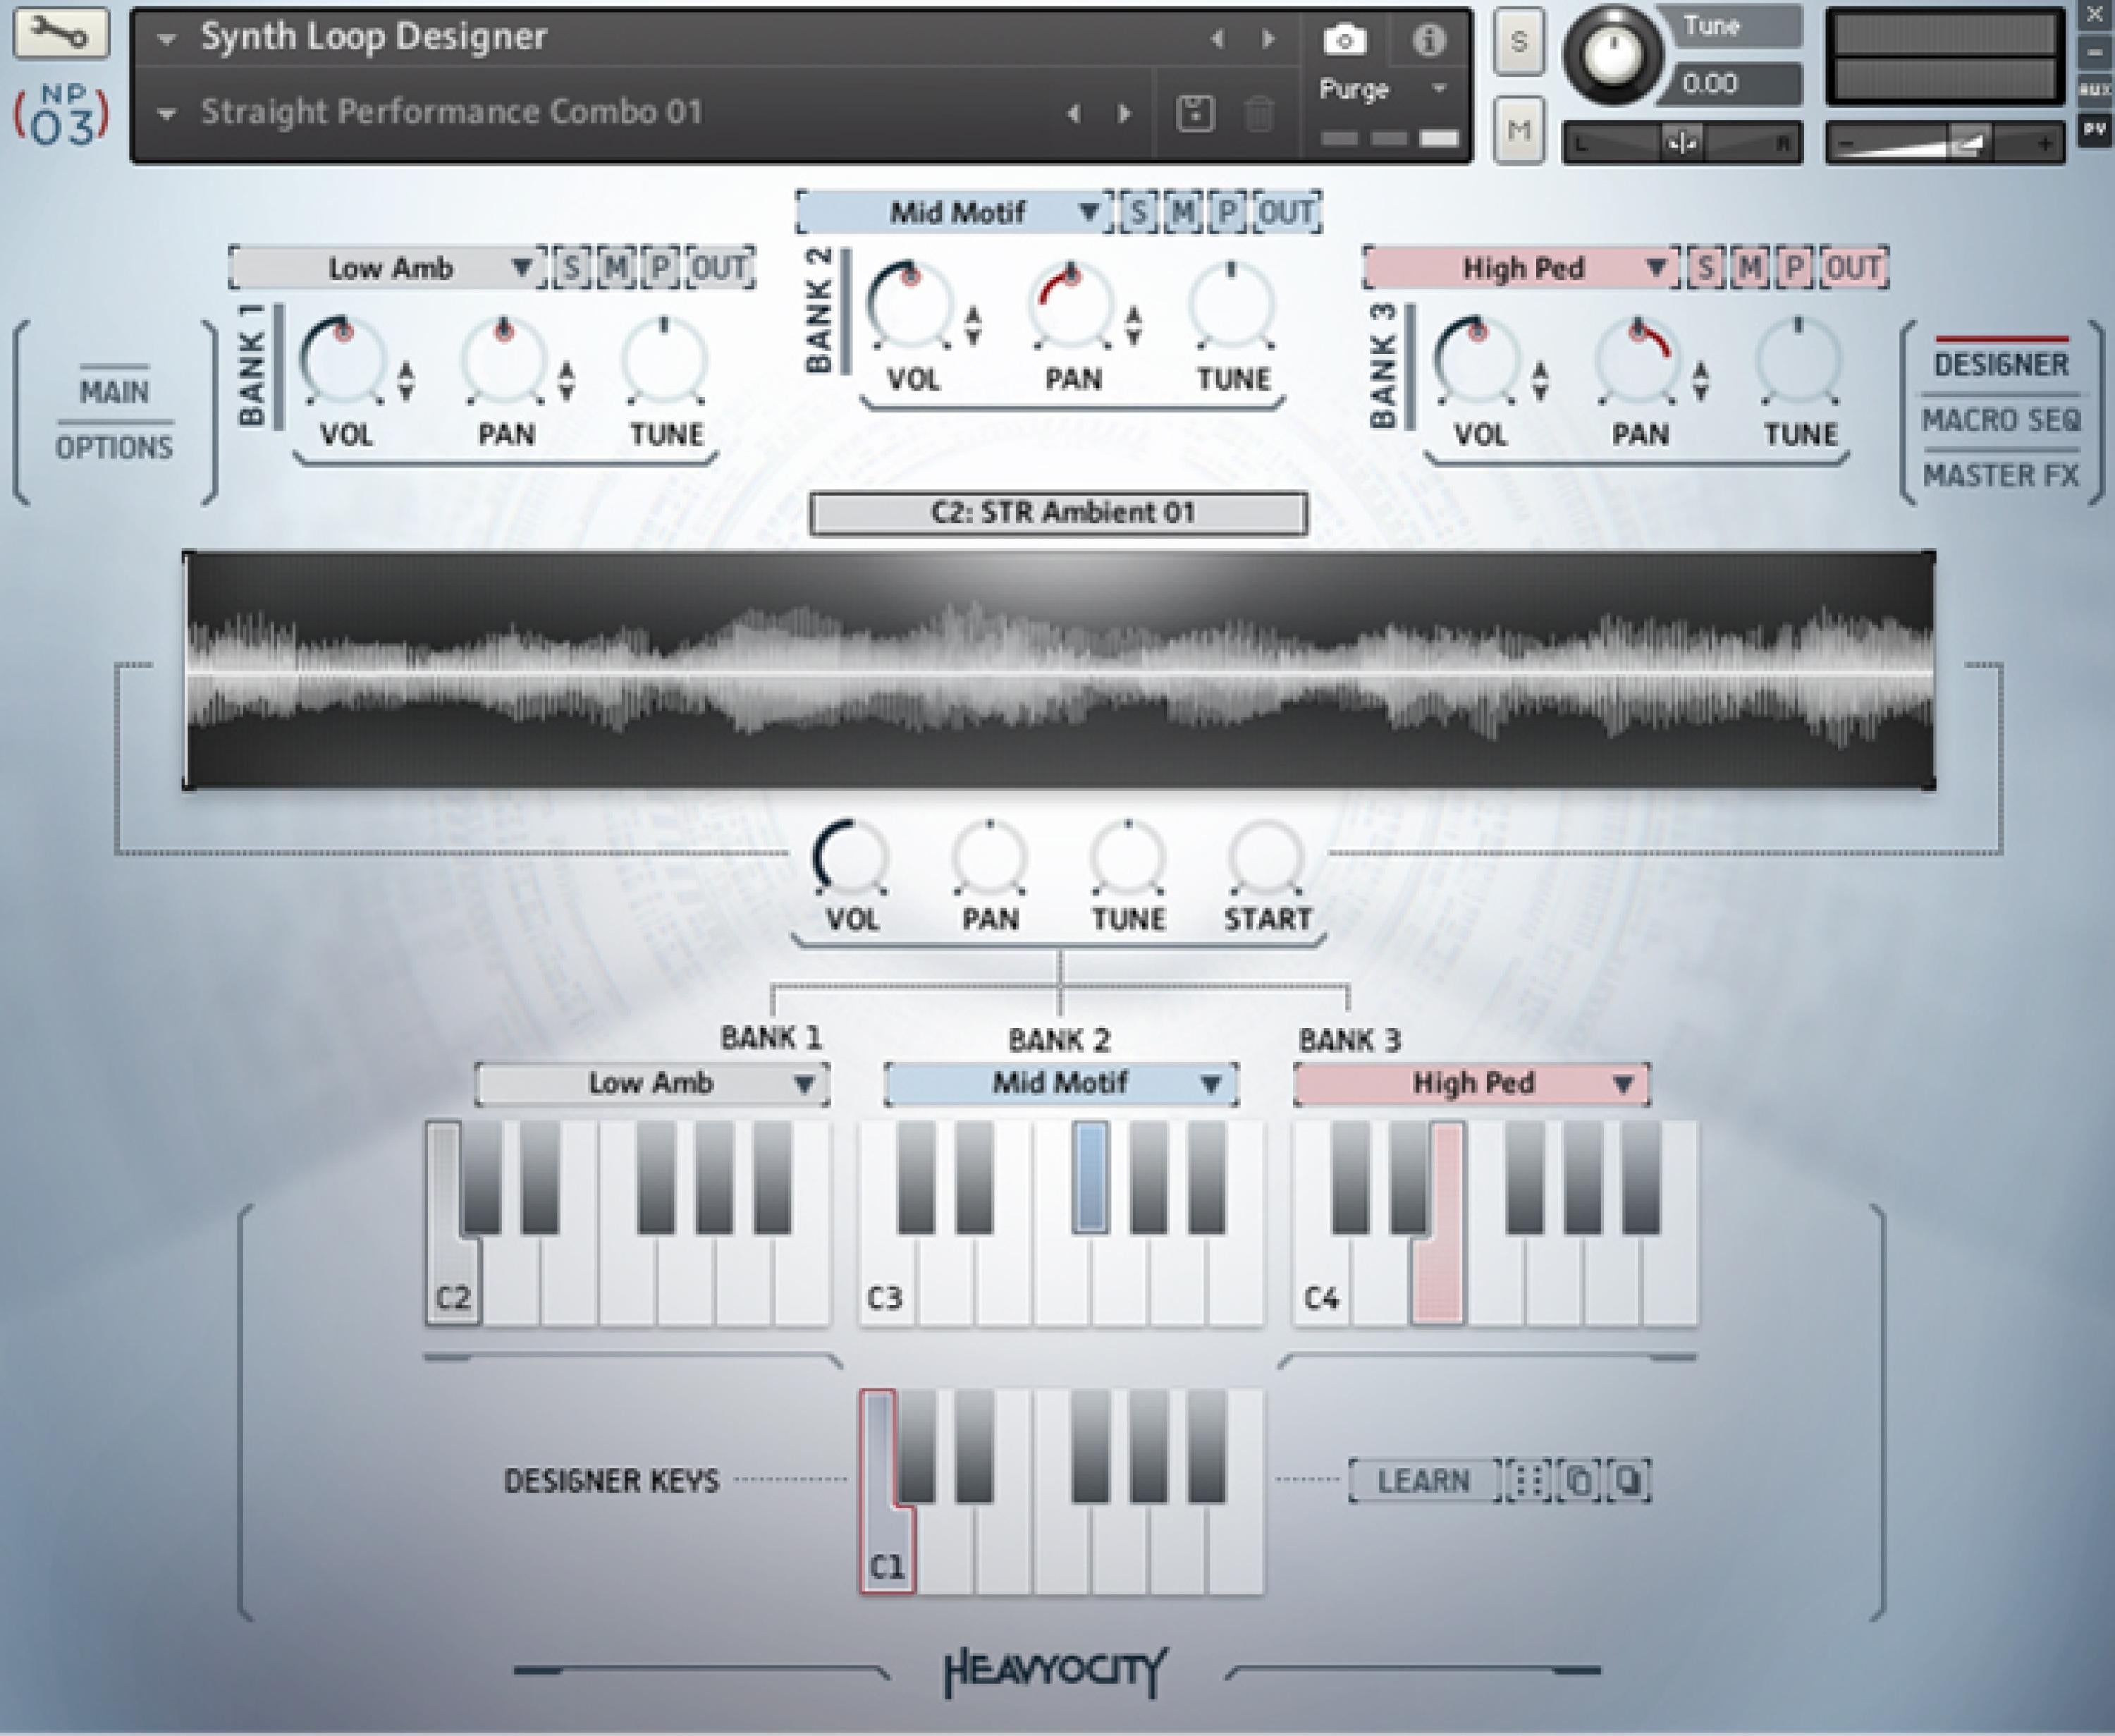Solo Bank 2 Mid Motif
Image resolution: width=2115 pixels, height=1736 pixels.
tap(1138, 212)
